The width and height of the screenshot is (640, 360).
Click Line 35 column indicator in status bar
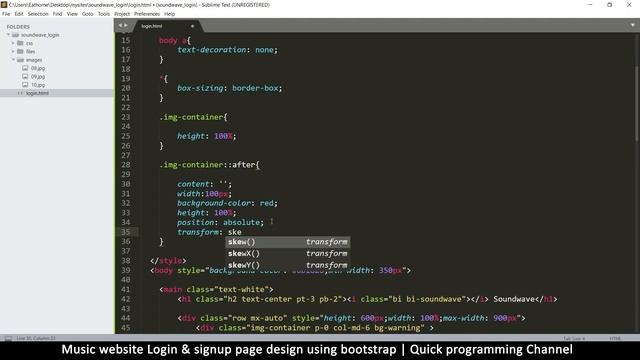[x=36, y=338]
